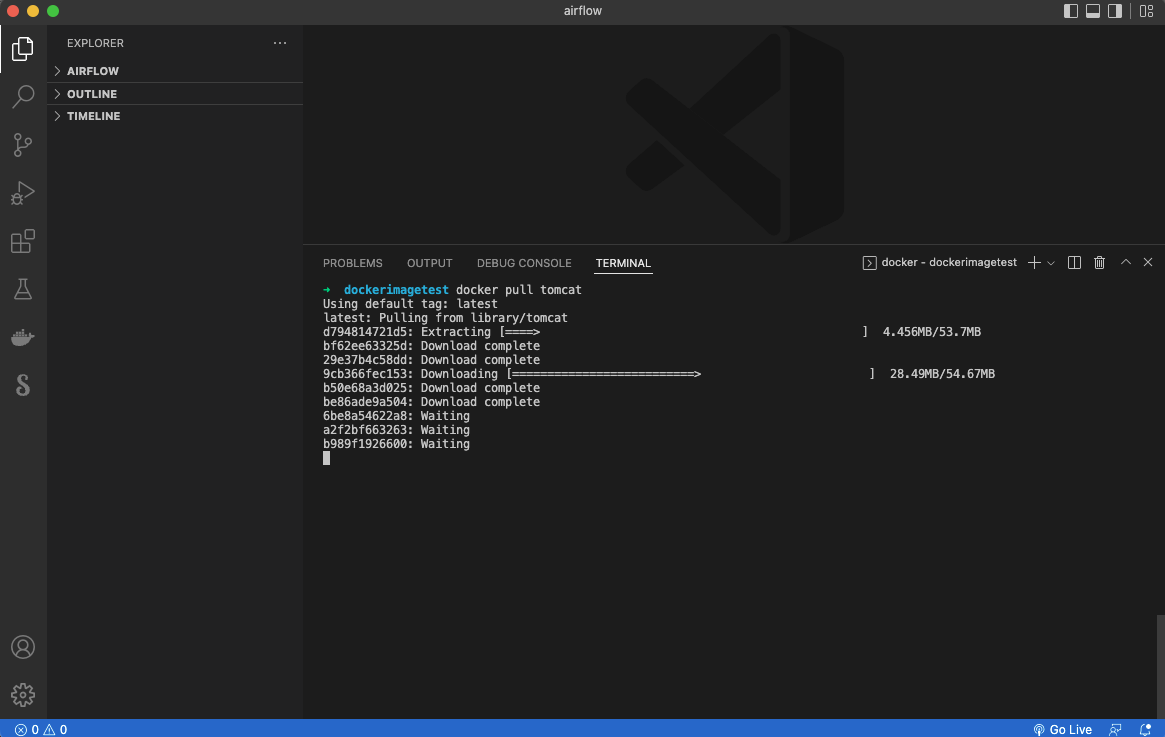The image size is (1165, 737).
Task: Open errors and warnings status item
Action: coord(41,730)
